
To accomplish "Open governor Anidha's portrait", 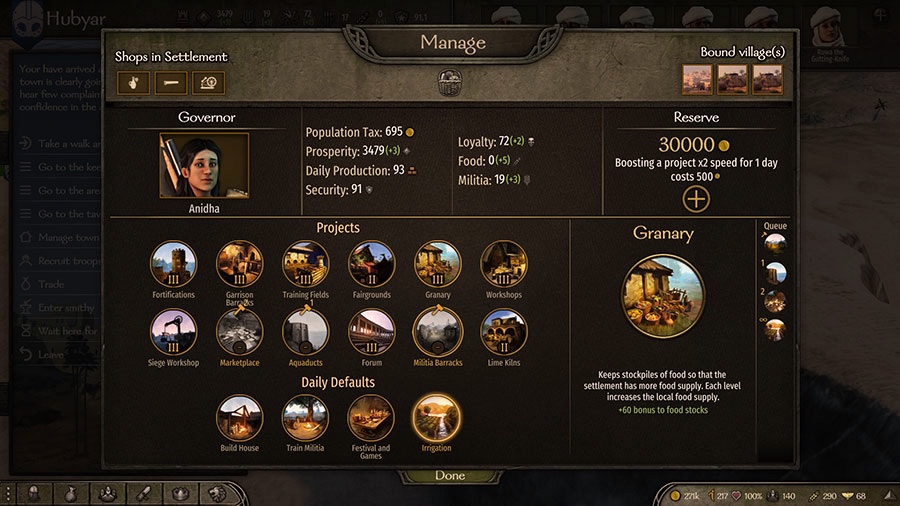I will click(204, 165).
